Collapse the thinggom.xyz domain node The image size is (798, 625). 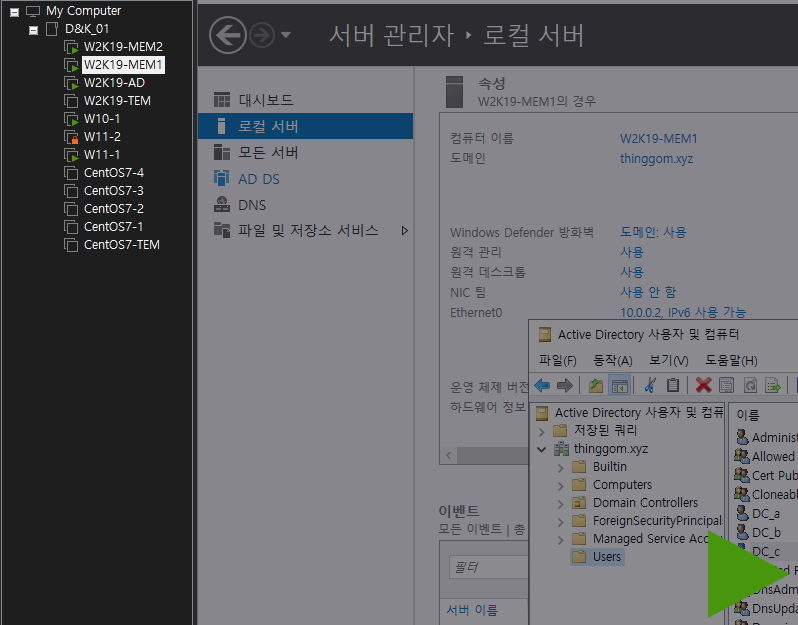(542, 449)
